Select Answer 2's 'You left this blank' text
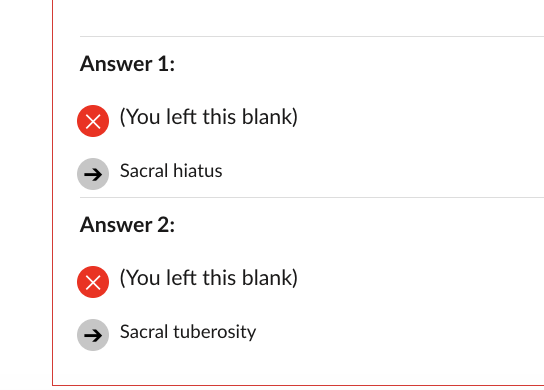This screenshot has width=544, height=390. tap(209, 278)
